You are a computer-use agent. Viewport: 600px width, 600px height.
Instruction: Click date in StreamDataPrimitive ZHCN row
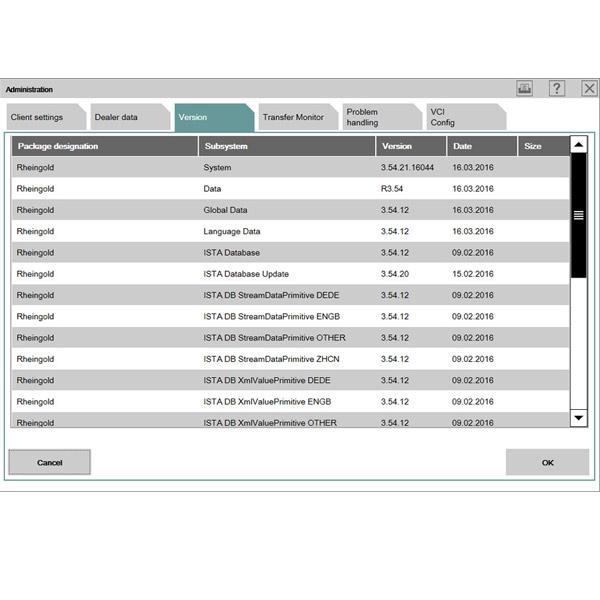473,359
